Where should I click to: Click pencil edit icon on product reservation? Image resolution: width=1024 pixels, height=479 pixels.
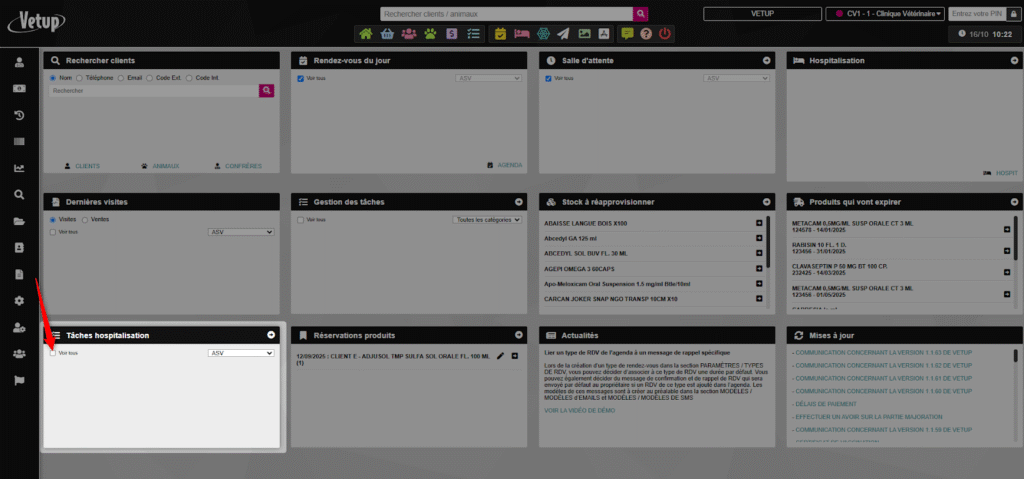(x=500, y=356)
